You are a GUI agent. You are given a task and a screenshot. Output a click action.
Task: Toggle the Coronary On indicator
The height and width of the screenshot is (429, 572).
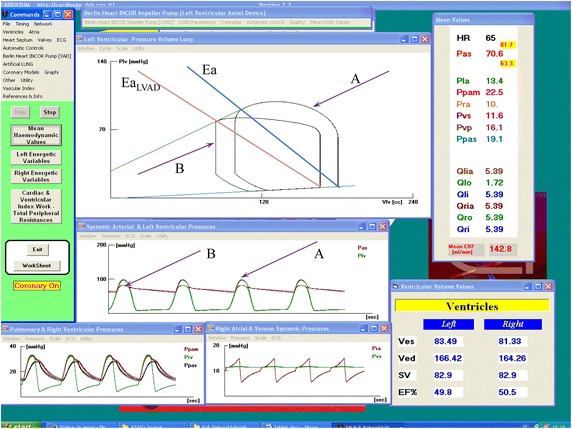click(37, 286)
